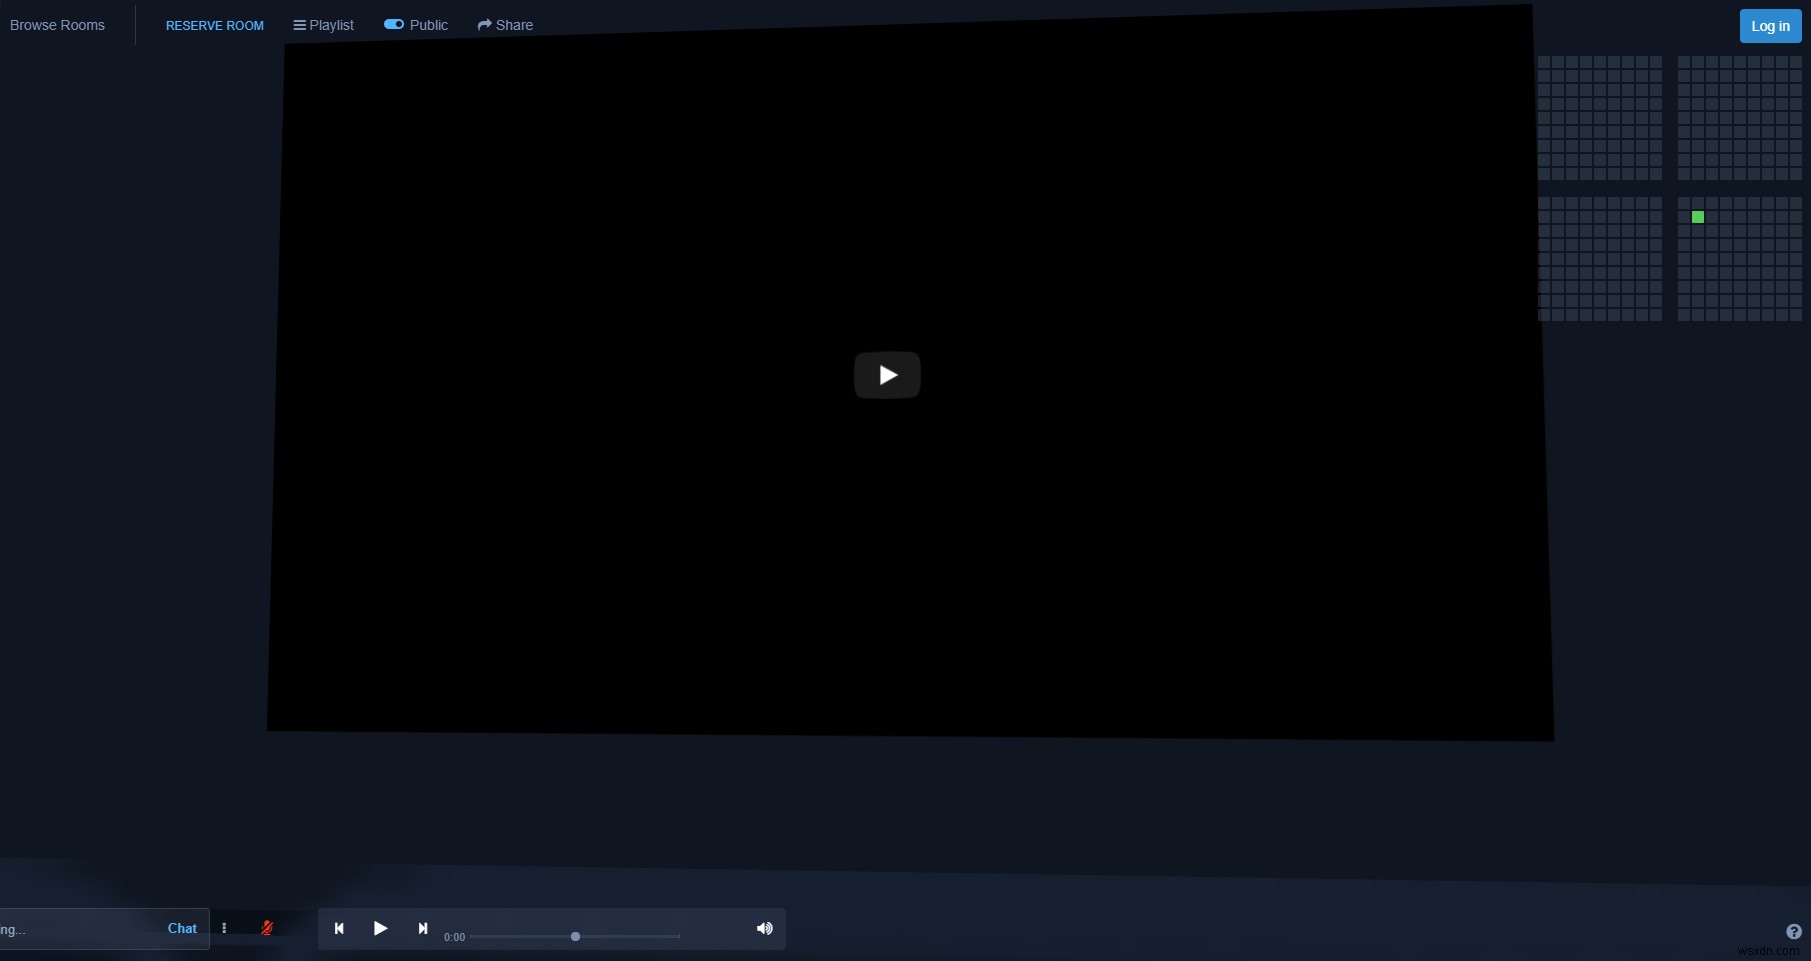Image resolution: width=1811 pixels, height=961 pixels.
Task: Click the RESERVE ROOM link
Action: (x=214, y=25)
